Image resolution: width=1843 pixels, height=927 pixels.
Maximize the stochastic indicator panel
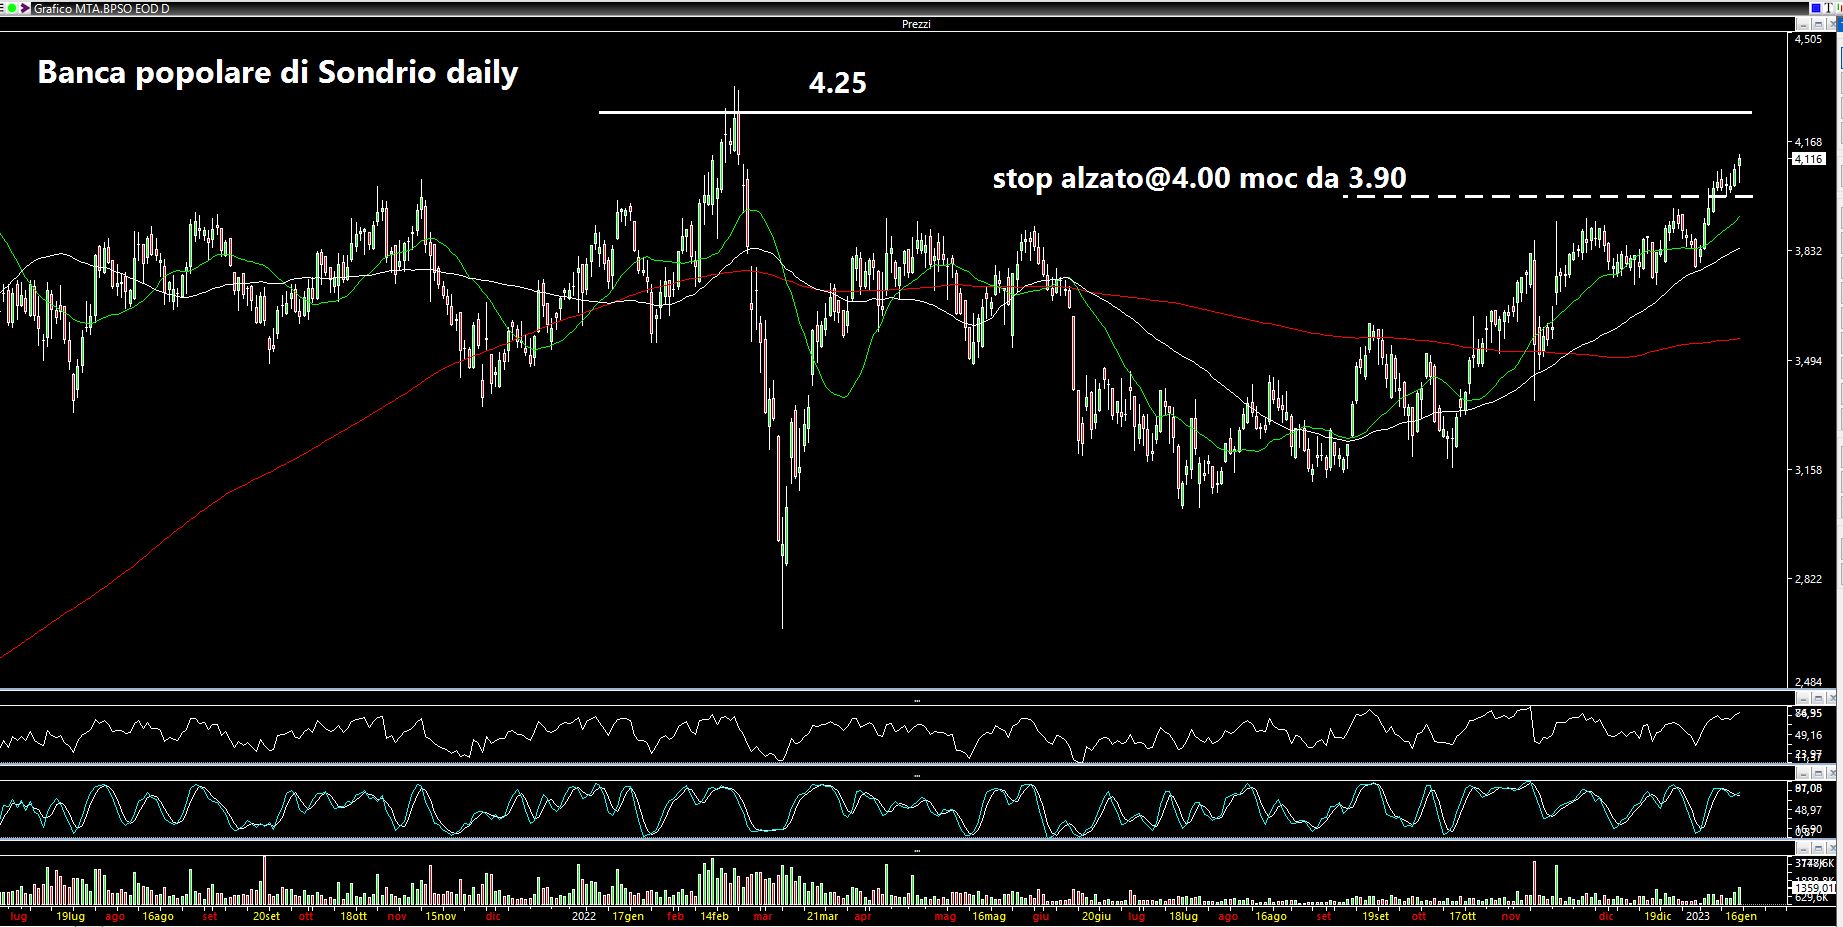point(1818,773)
